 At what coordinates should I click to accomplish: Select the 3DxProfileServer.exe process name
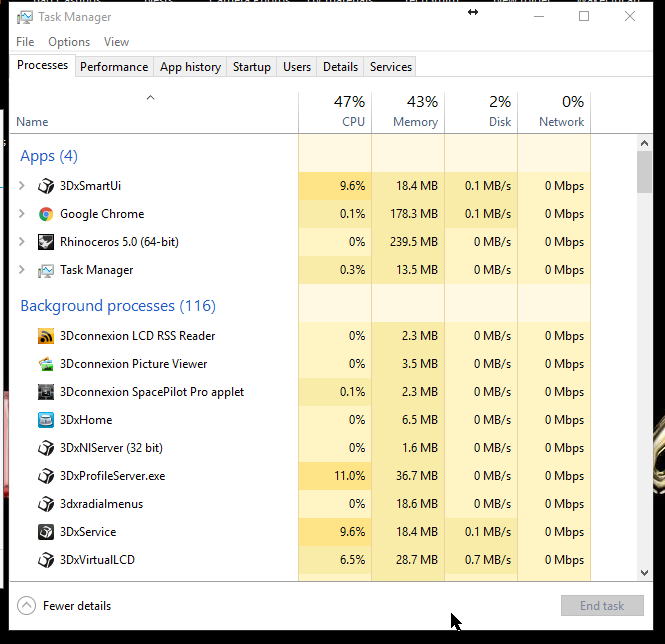click(x=112, y=476)
